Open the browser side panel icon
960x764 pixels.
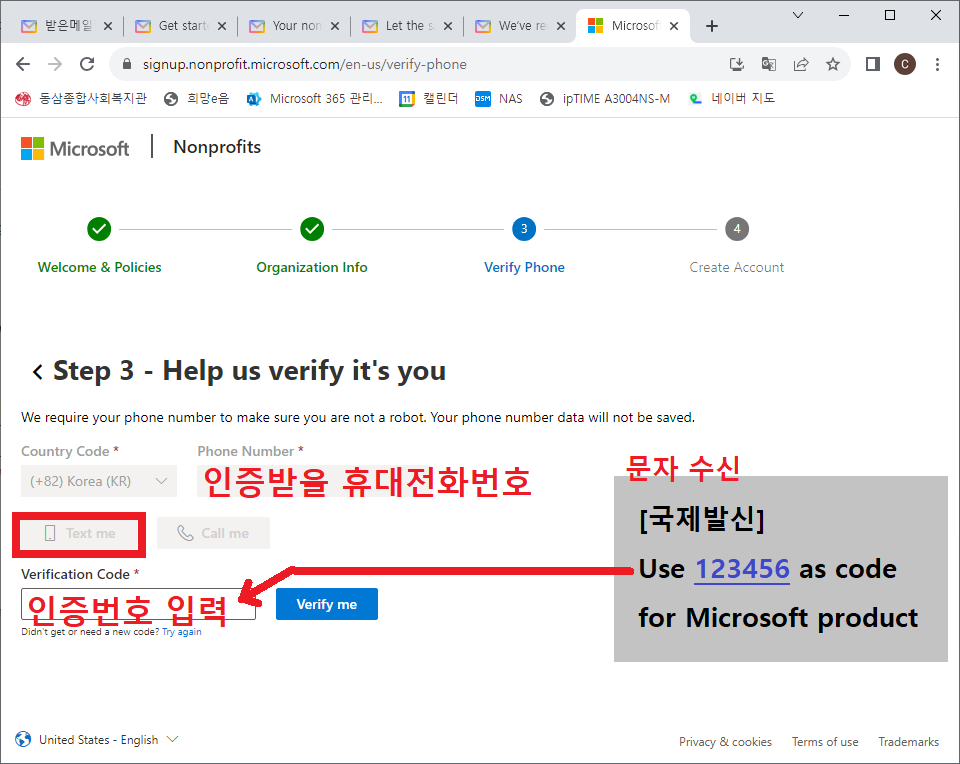coord(873,64)
